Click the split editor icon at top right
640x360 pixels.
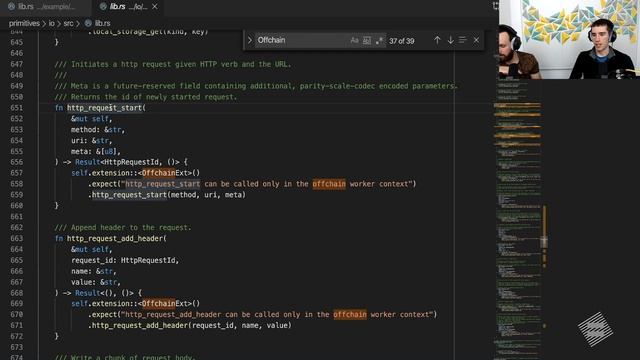496,6
